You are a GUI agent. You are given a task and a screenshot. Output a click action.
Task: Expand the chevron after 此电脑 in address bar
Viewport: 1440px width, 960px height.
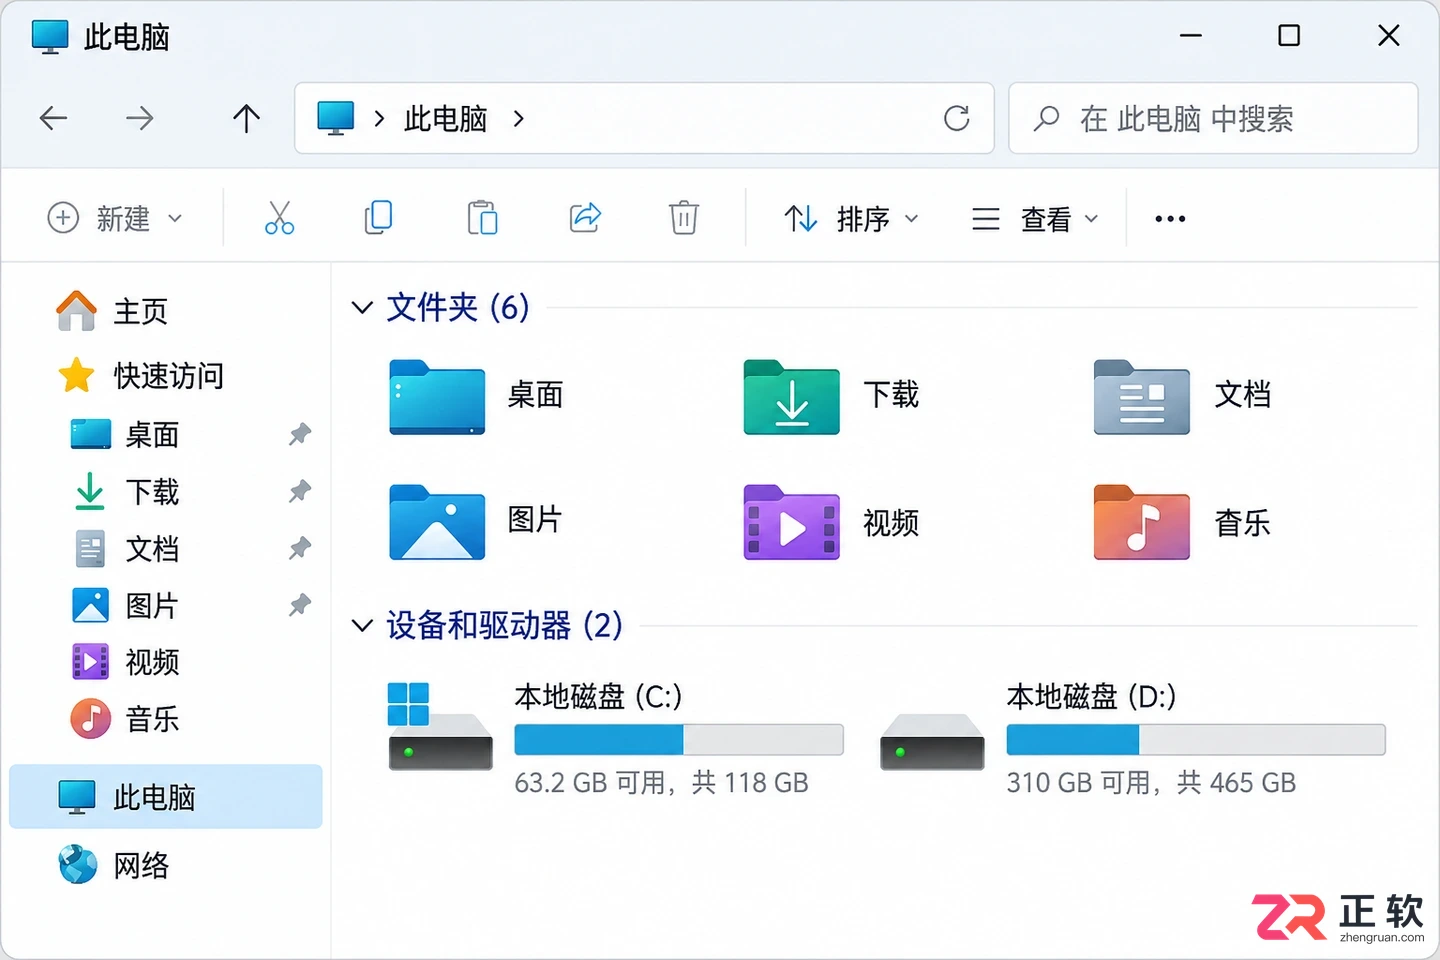(x=518, y=118)
